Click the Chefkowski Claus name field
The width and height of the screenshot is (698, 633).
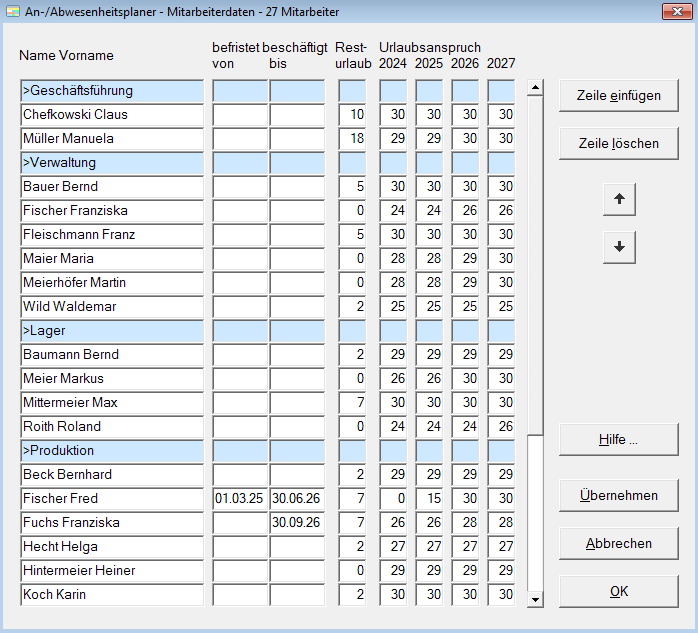pos(112,115)
